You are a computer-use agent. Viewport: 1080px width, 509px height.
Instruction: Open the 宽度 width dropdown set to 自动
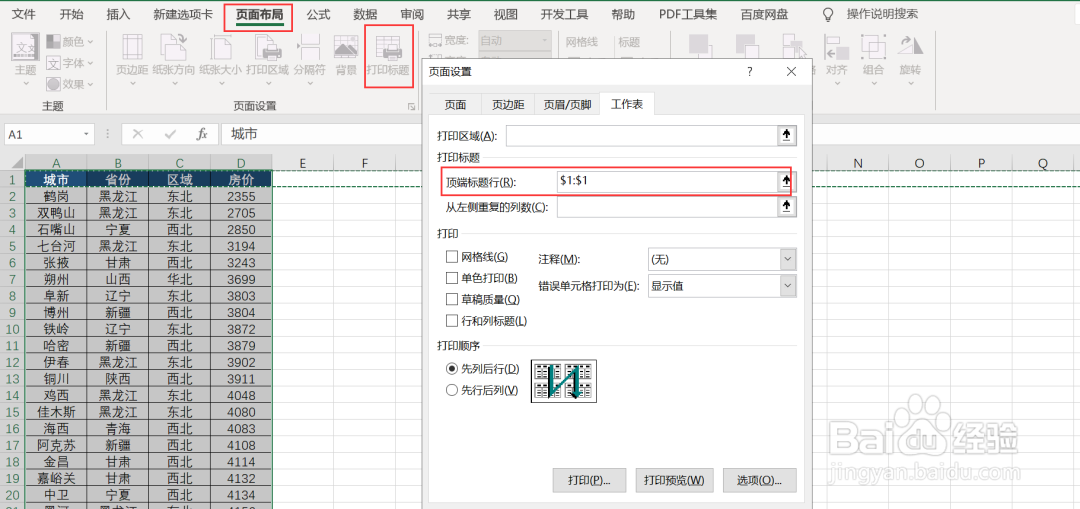pos(517,41)
